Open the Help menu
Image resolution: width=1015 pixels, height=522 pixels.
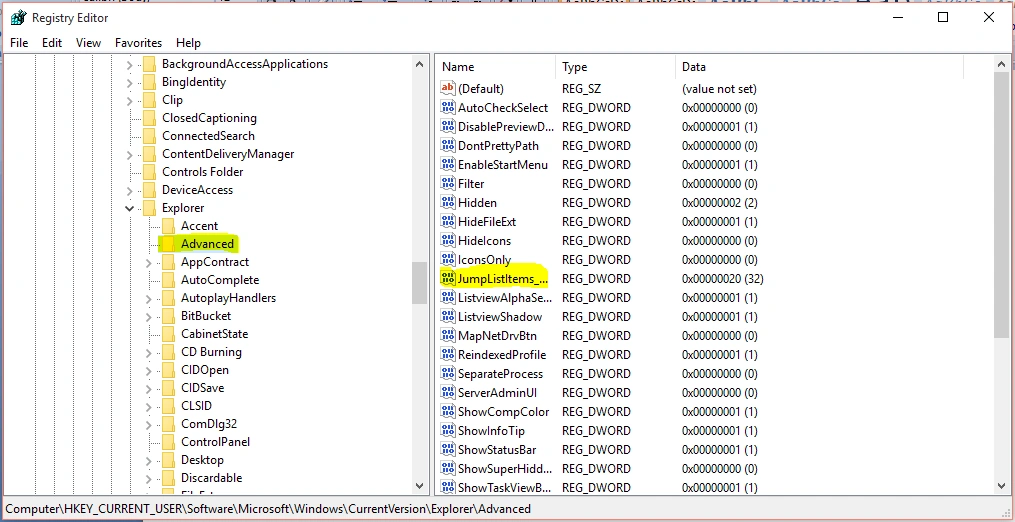(x=188, y=43)
